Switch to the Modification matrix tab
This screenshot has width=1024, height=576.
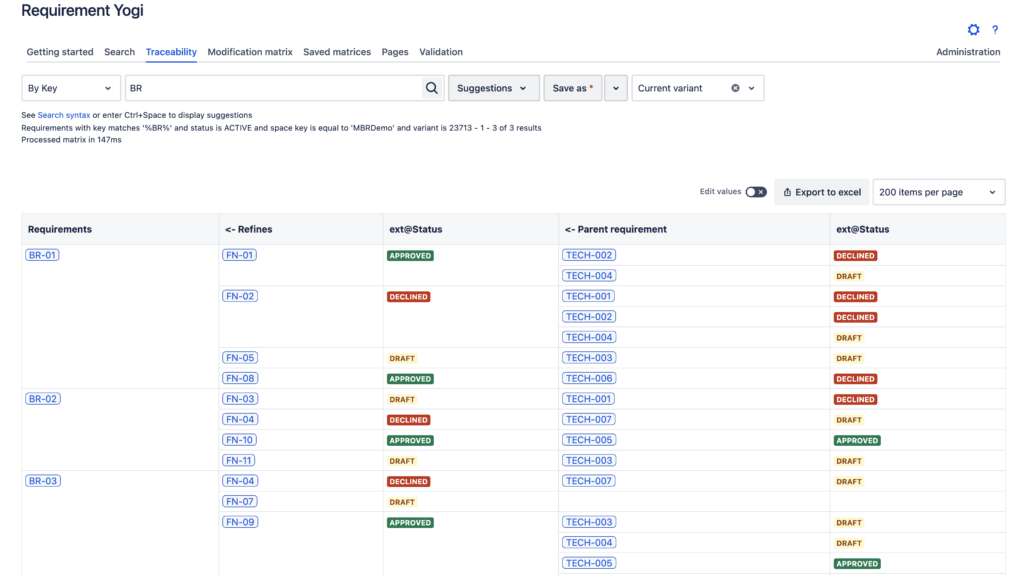tap(250, 52)
